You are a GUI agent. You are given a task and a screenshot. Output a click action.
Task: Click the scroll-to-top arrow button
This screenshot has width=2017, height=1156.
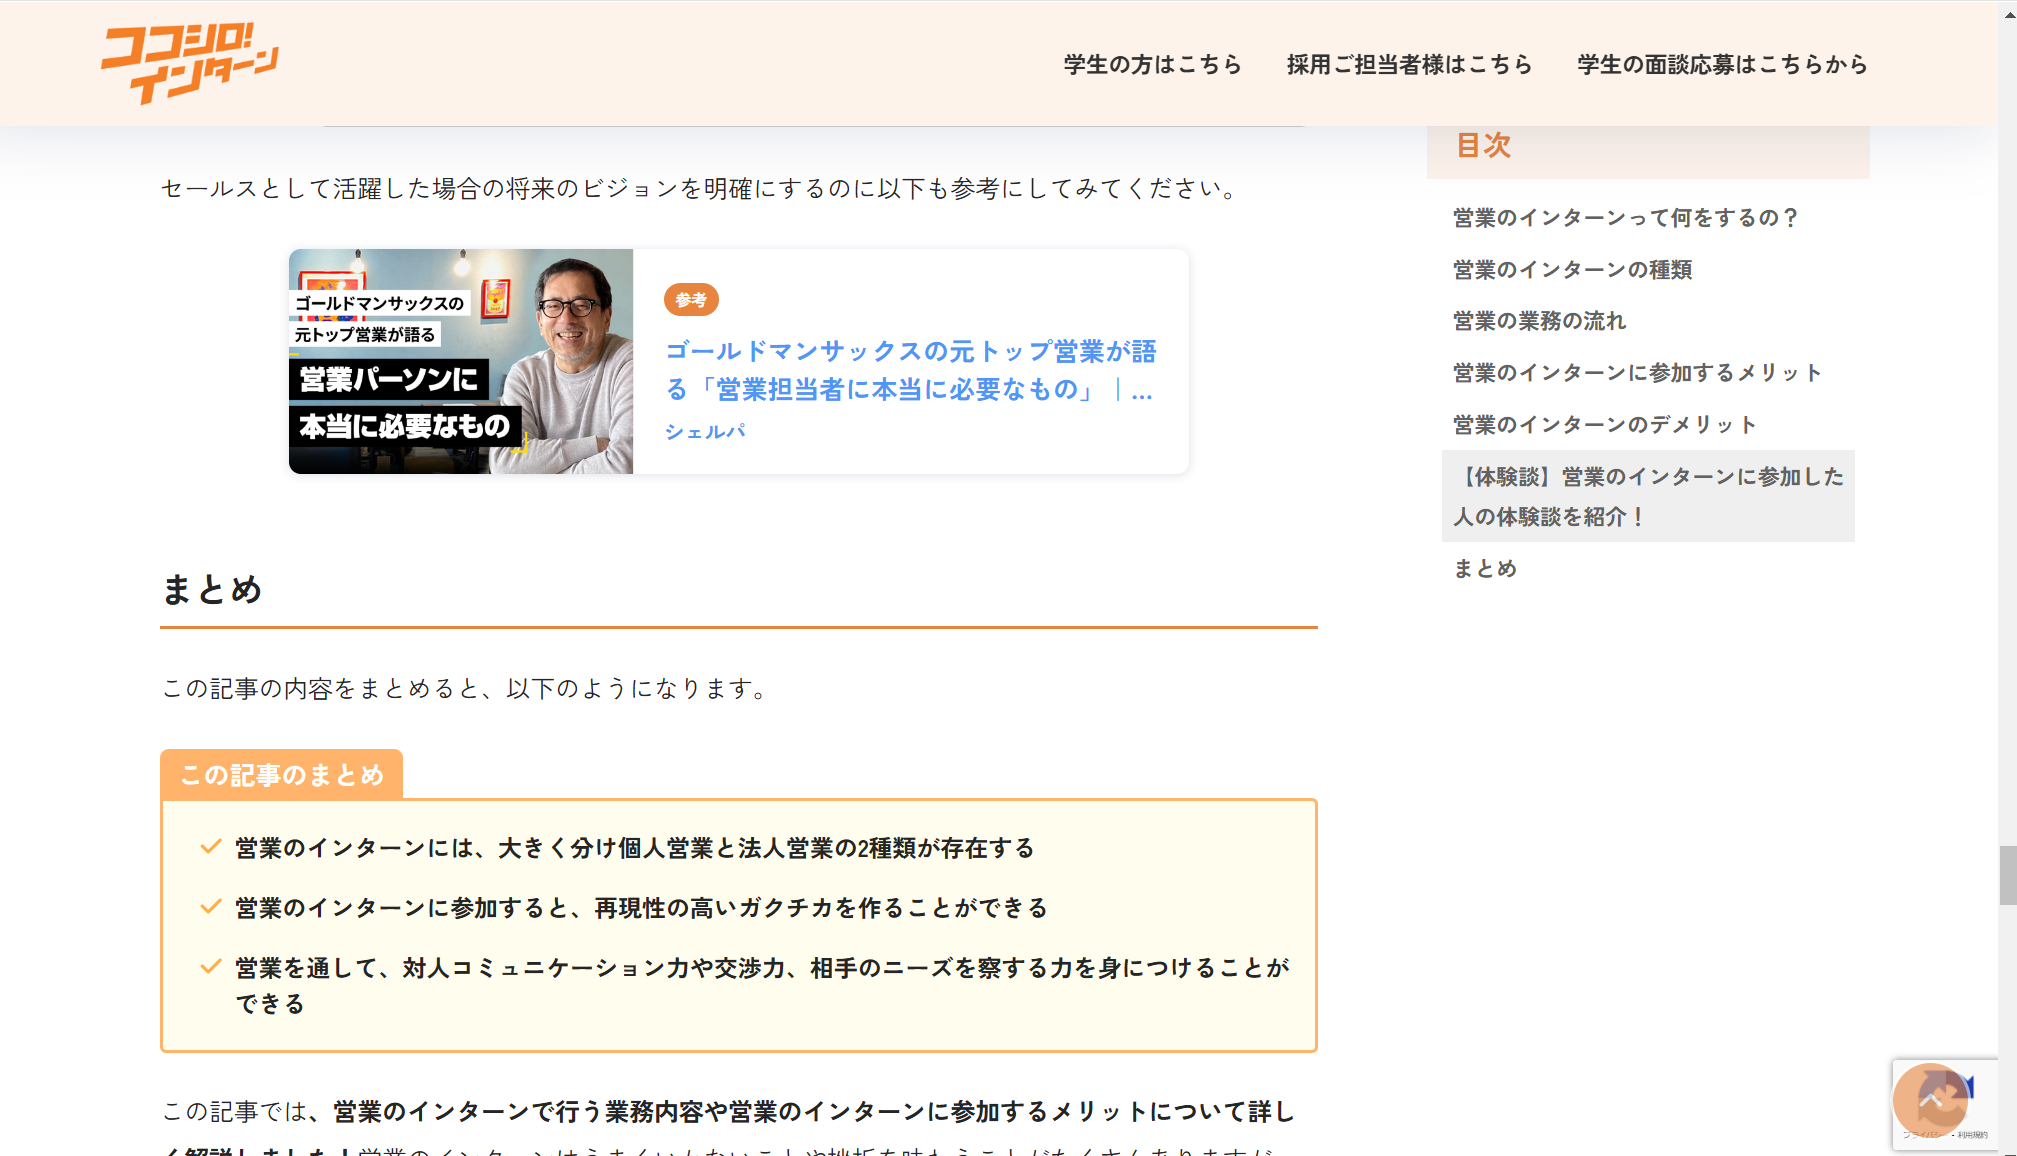1930,1100
